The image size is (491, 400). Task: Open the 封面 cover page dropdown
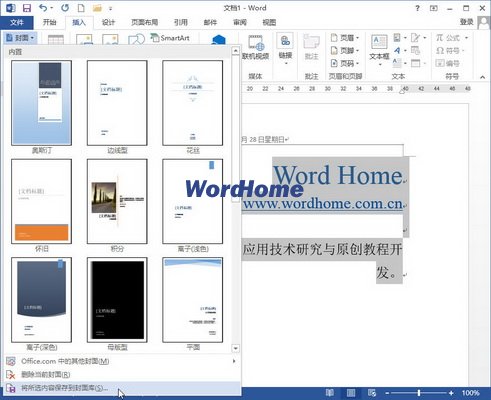(x=20, y=38)
